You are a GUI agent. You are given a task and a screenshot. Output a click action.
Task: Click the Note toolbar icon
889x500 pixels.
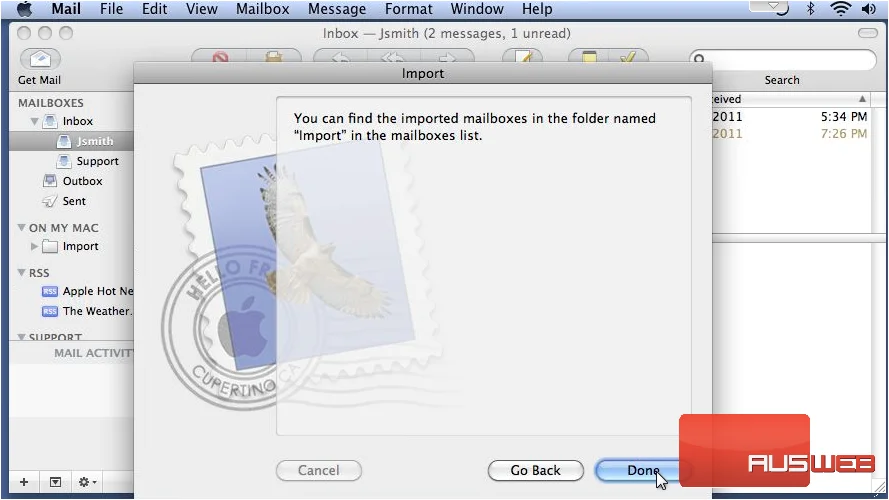[x=589, y=57]
